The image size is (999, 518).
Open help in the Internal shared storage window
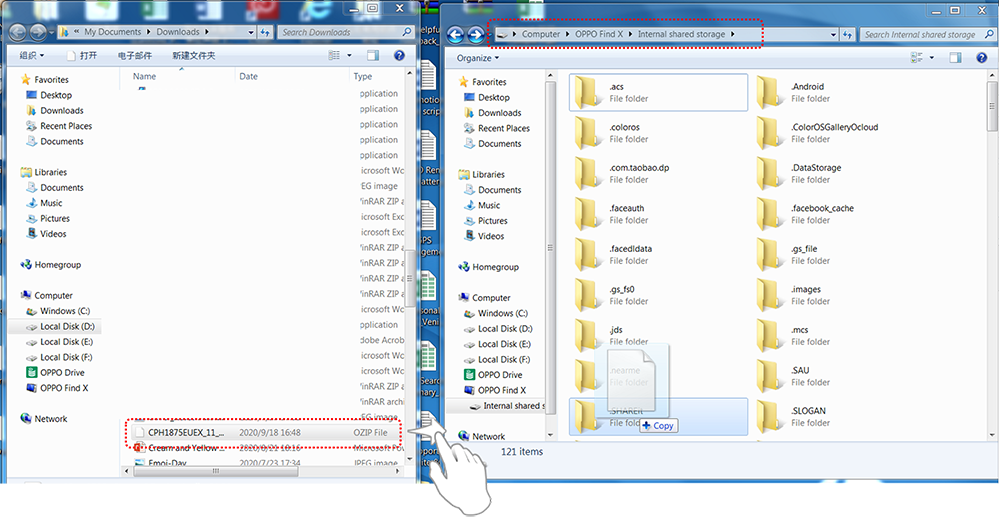981,58
